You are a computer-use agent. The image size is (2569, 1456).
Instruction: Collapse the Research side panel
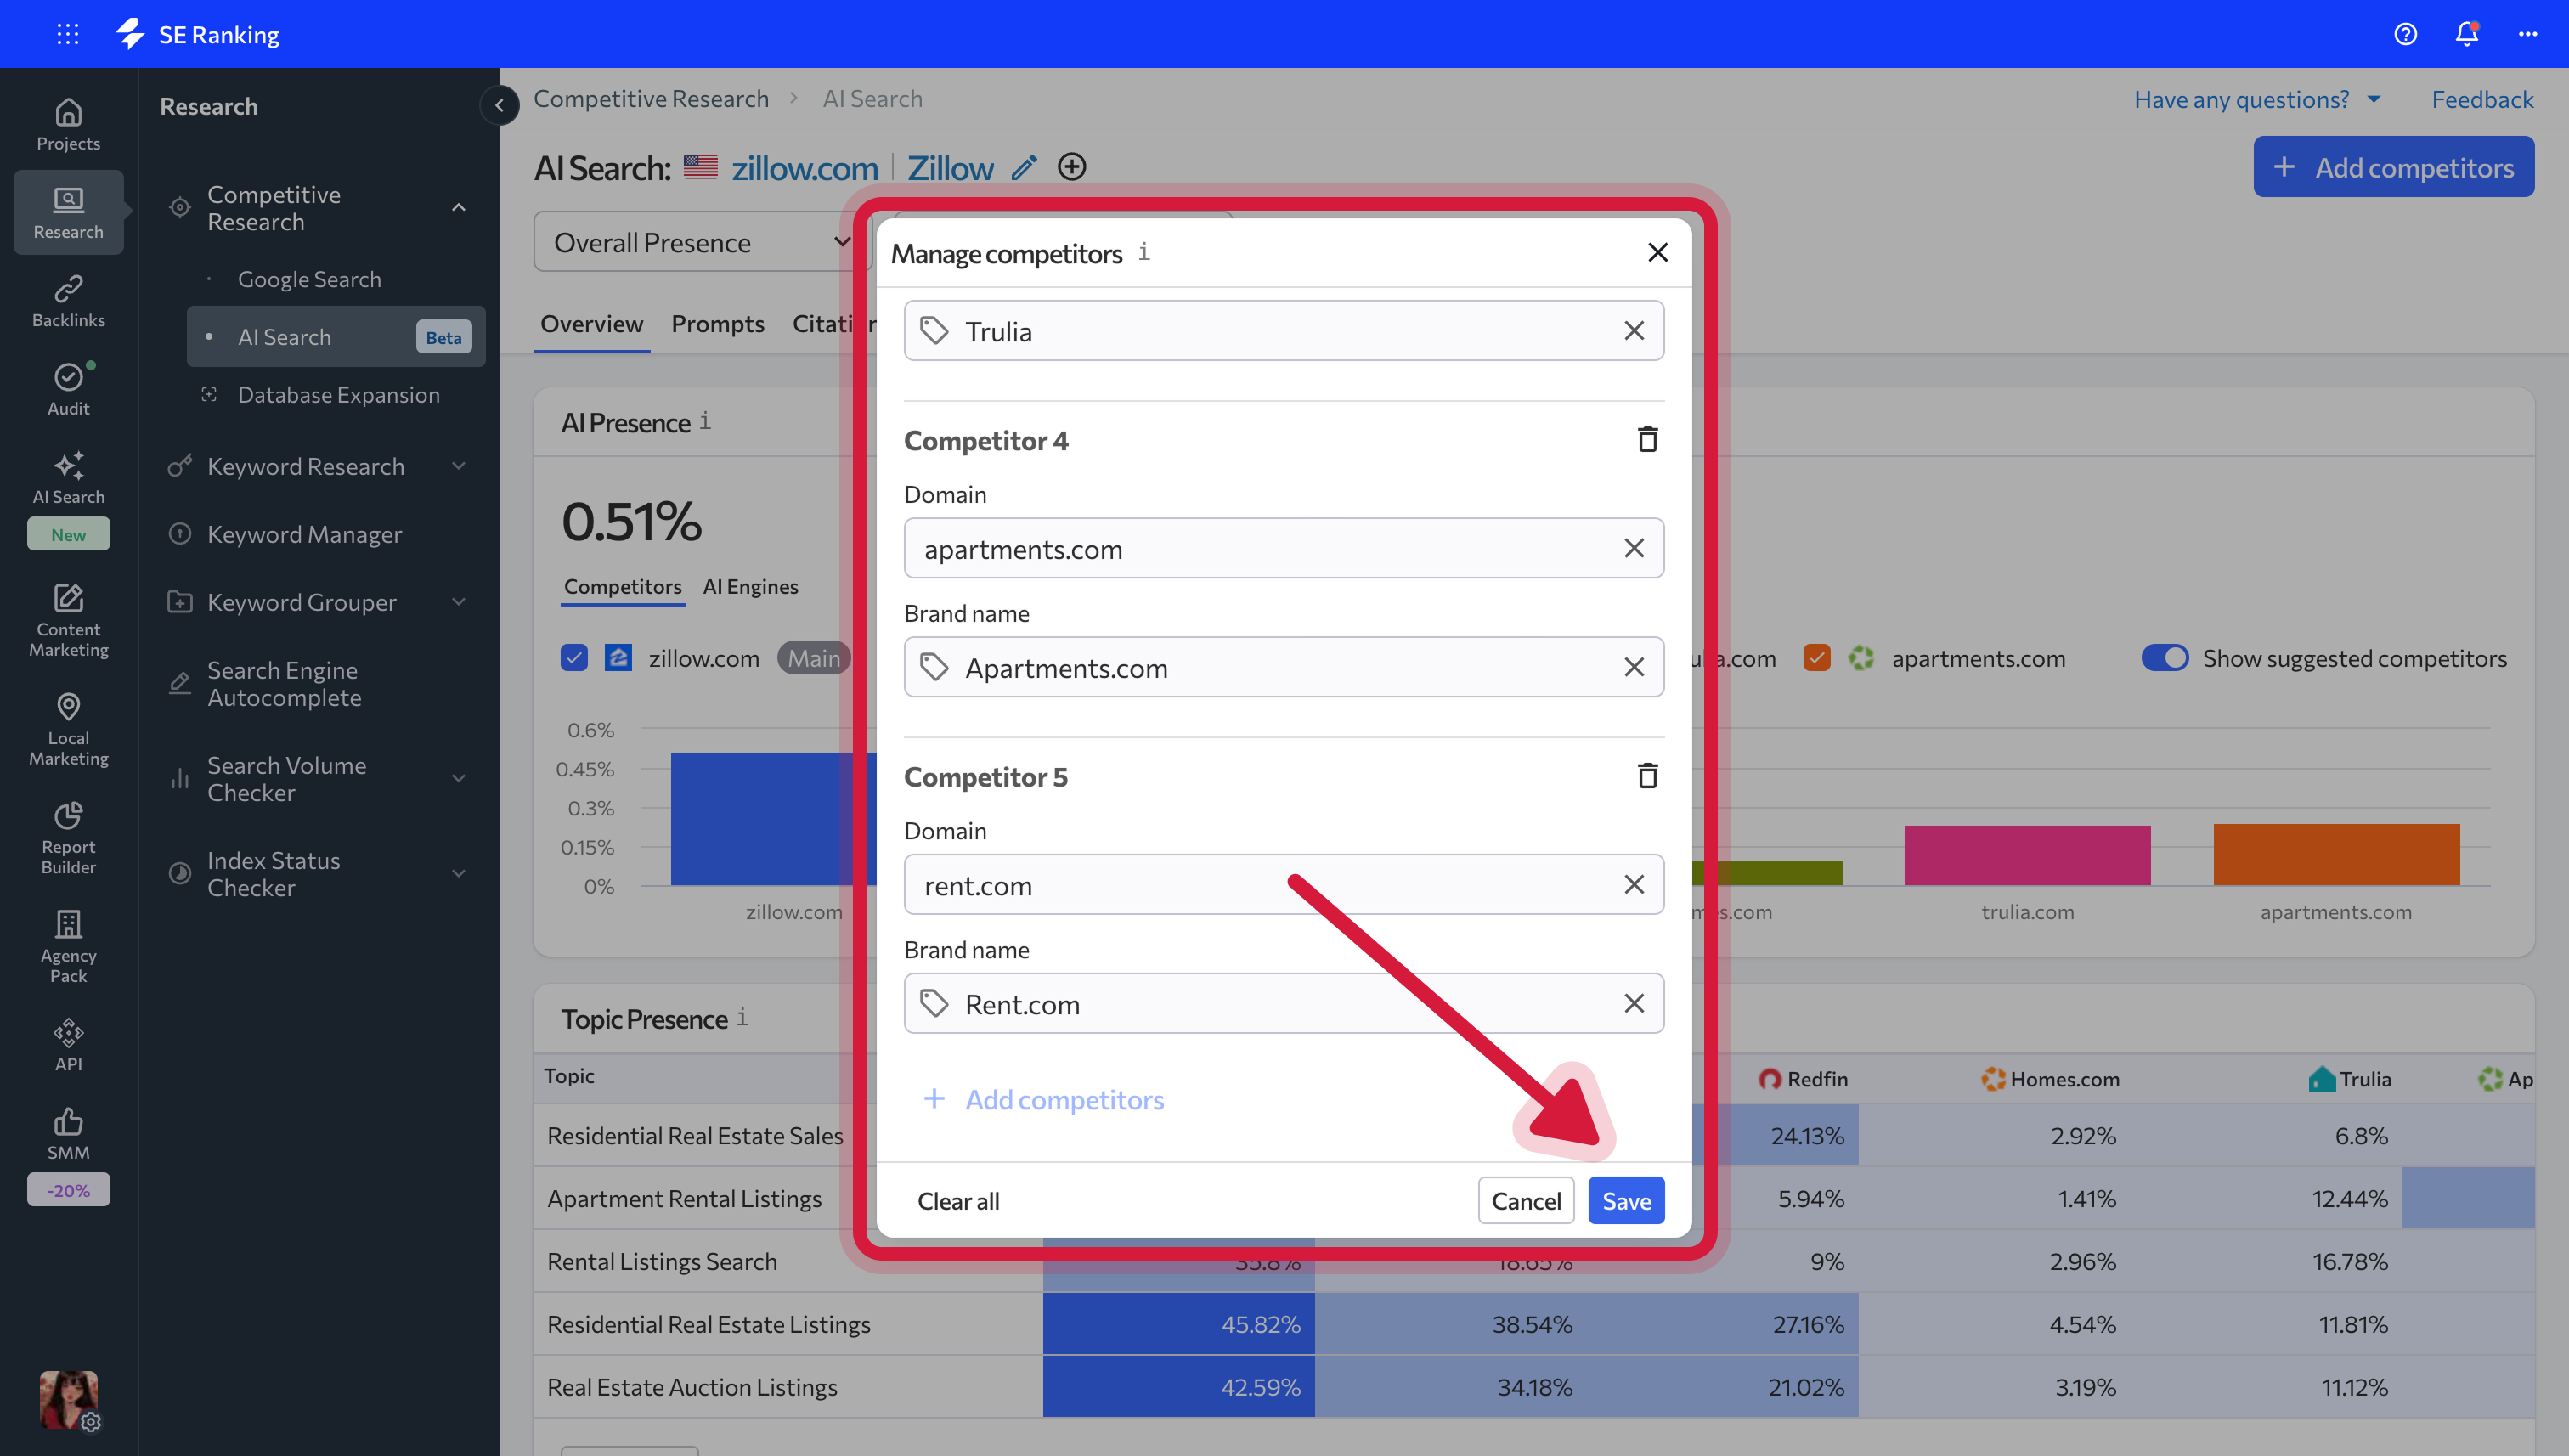pyautogui.click(x=499, y=105)
